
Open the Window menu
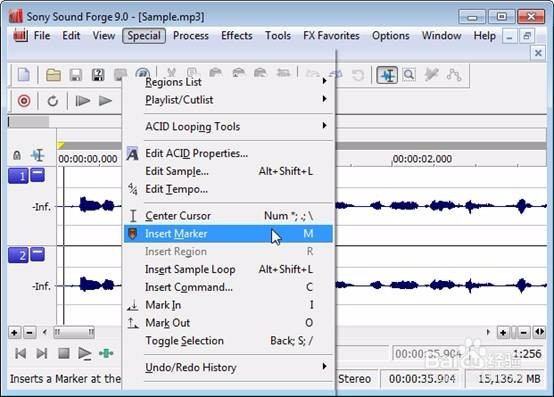(x=441, y=36)
